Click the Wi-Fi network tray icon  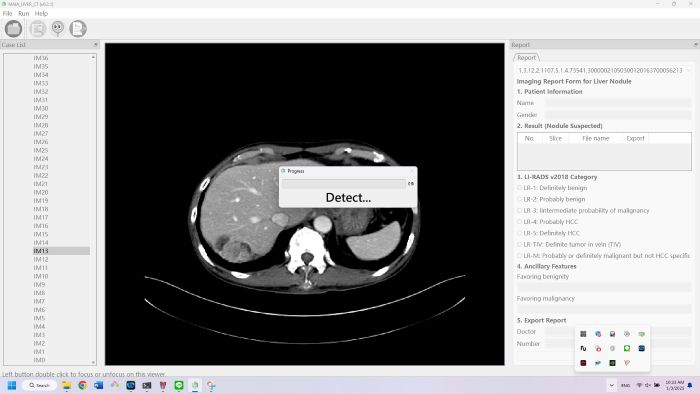pos(639,385)
